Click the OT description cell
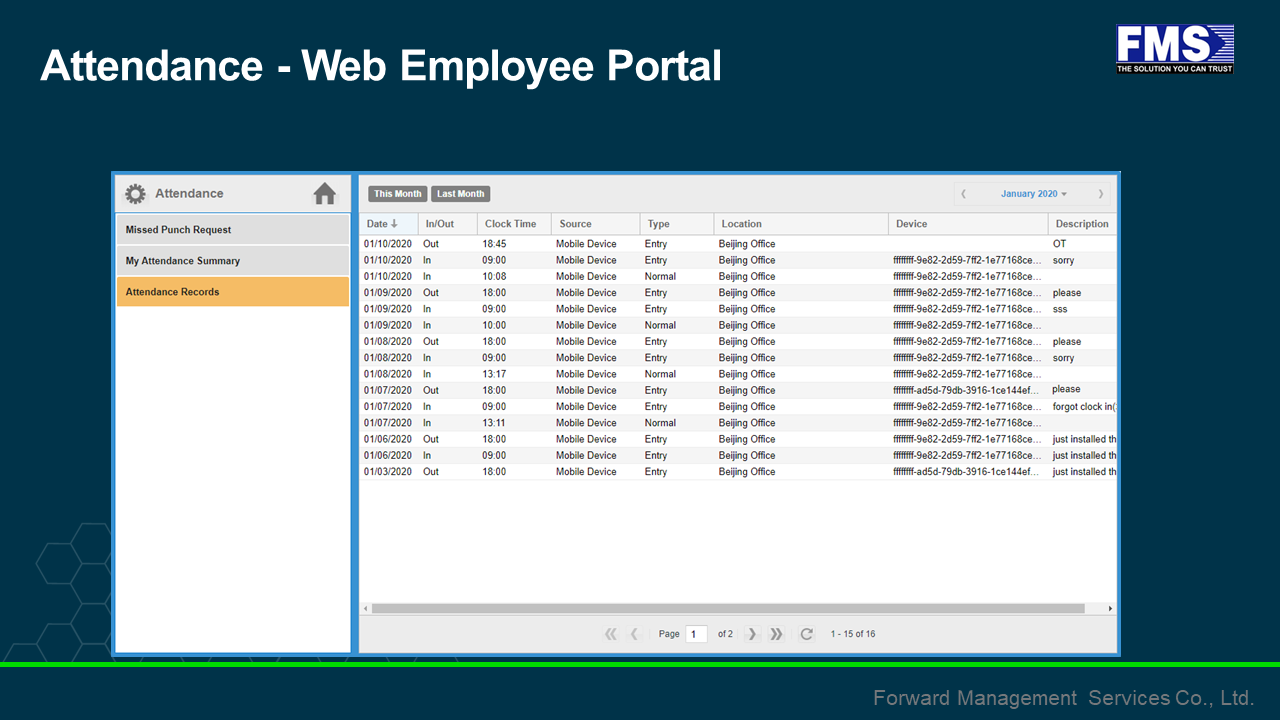 (1059, 244)
